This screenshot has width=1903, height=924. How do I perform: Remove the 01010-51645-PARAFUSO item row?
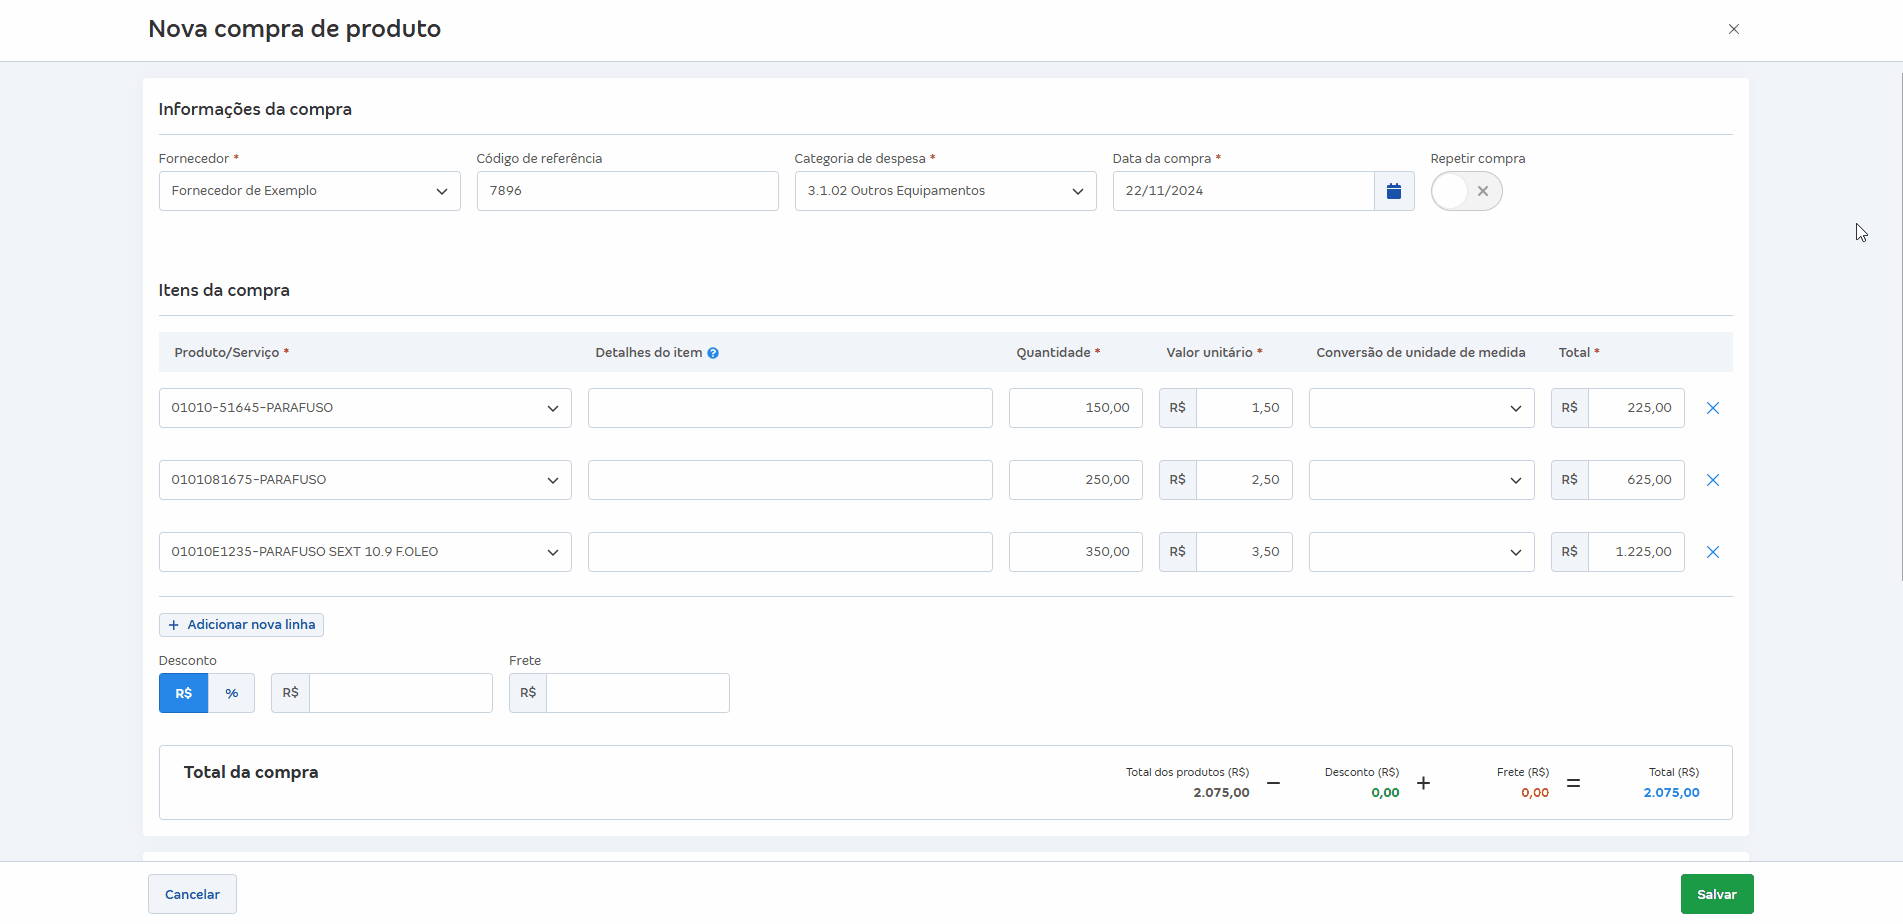pyautogui.click(x=1713, y=408)
